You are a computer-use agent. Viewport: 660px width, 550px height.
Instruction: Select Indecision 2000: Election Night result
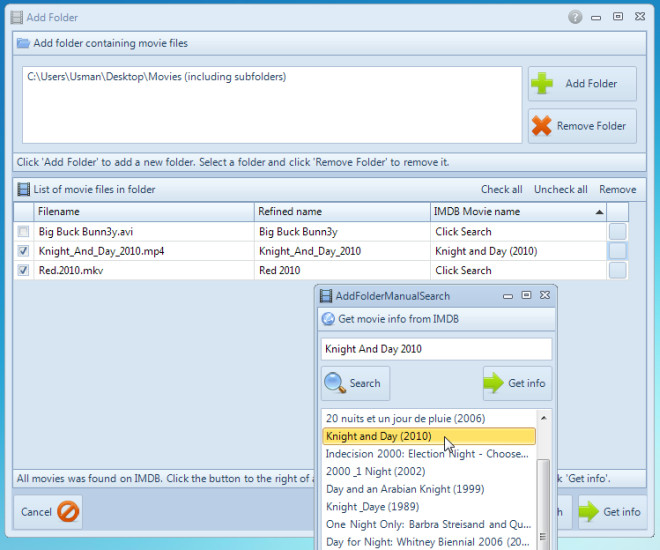pos(429,454)
